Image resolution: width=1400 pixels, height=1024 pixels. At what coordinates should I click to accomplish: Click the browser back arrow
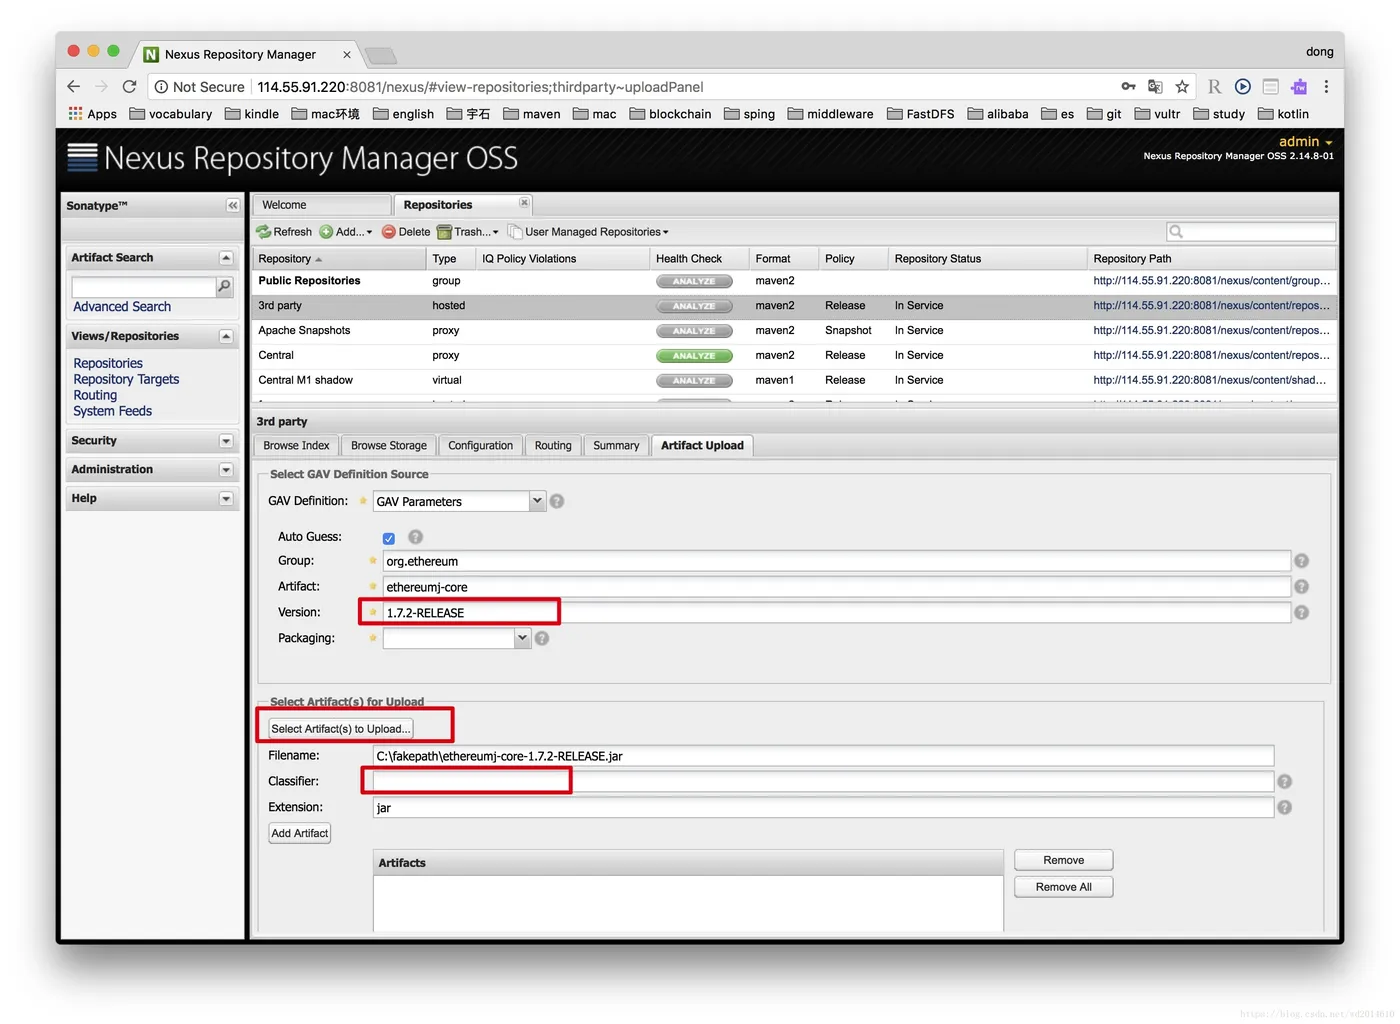pos(73,87)
